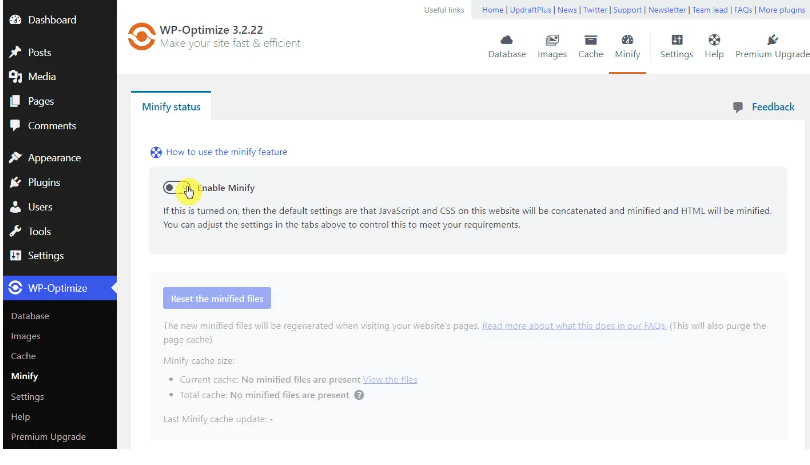Image resolution: width=810 pixels, height=465 pixels.
Task: Click the Feedback speech bubble icon
Action: pos(738,107)
